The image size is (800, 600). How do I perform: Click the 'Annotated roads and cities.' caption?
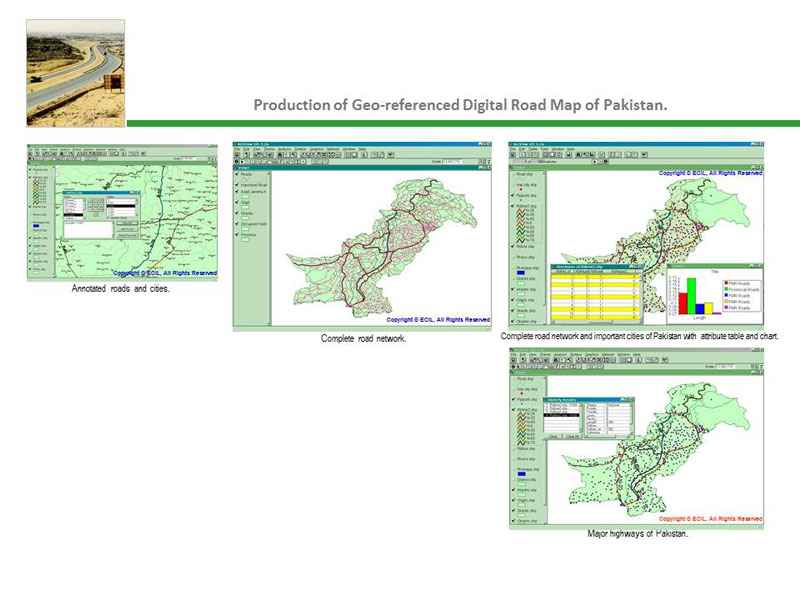(x=120, y=289)
